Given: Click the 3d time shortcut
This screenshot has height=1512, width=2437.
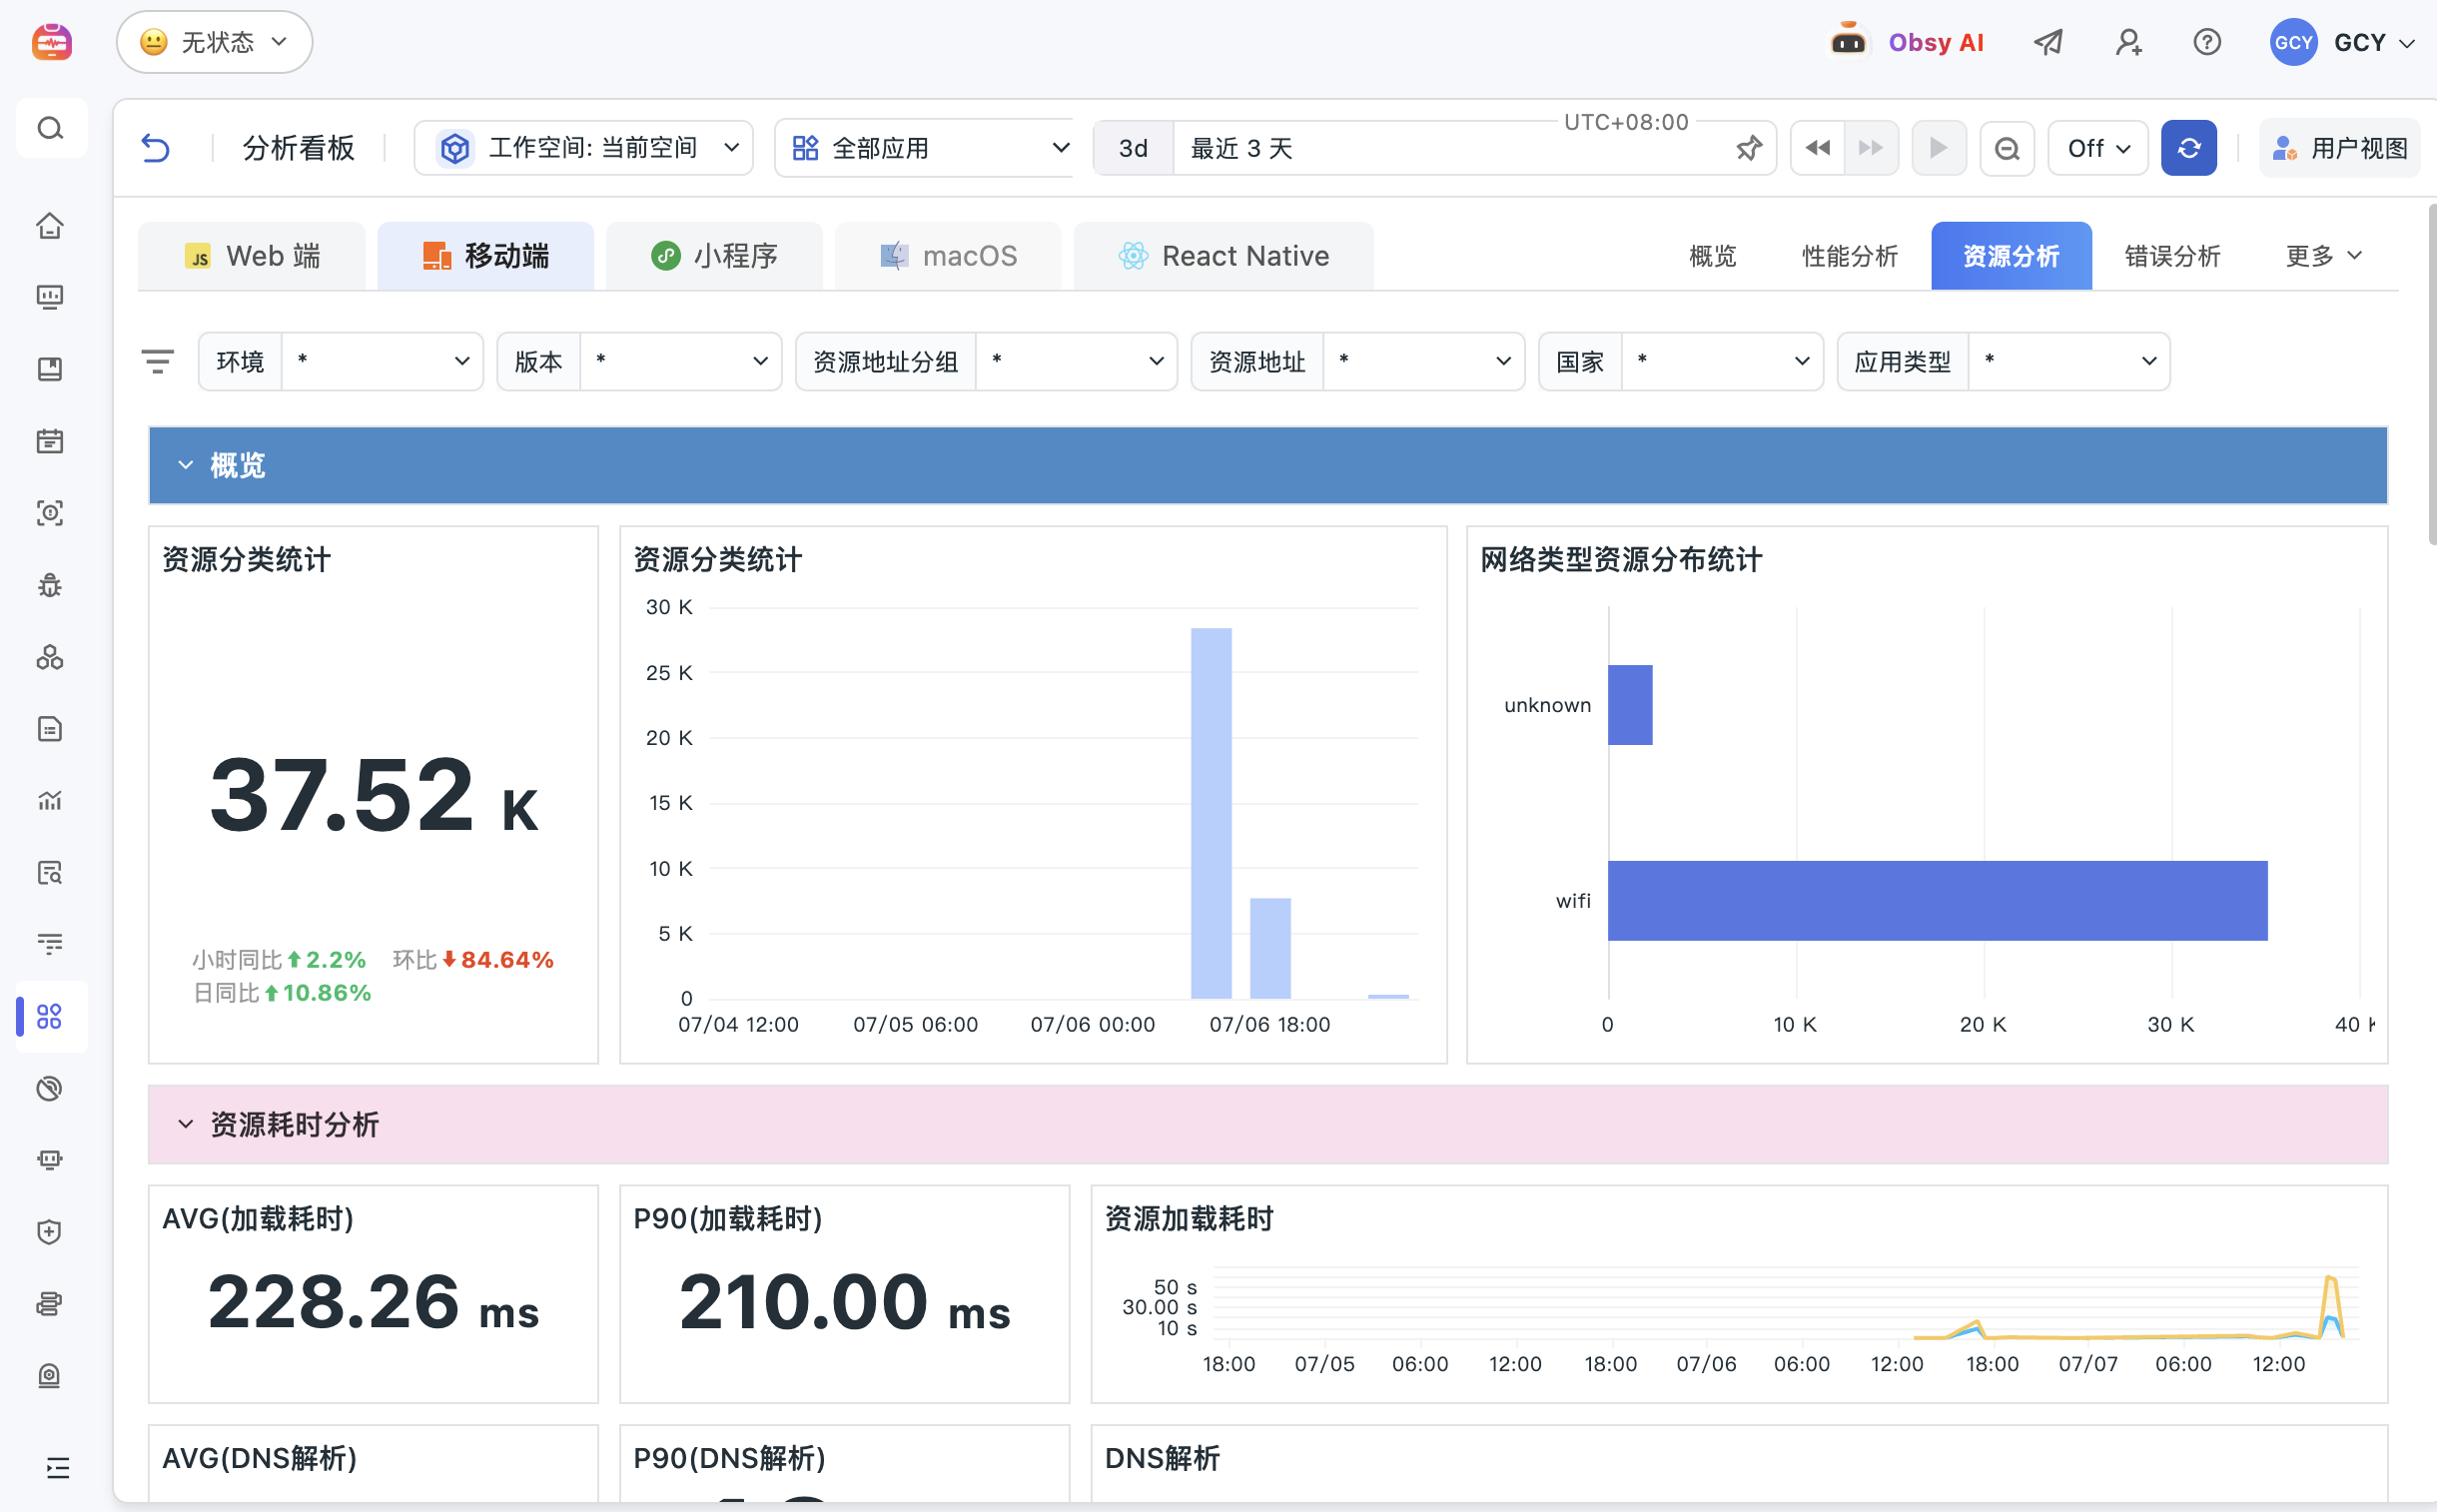Looking at the screenshot, I should point(1132,148).
